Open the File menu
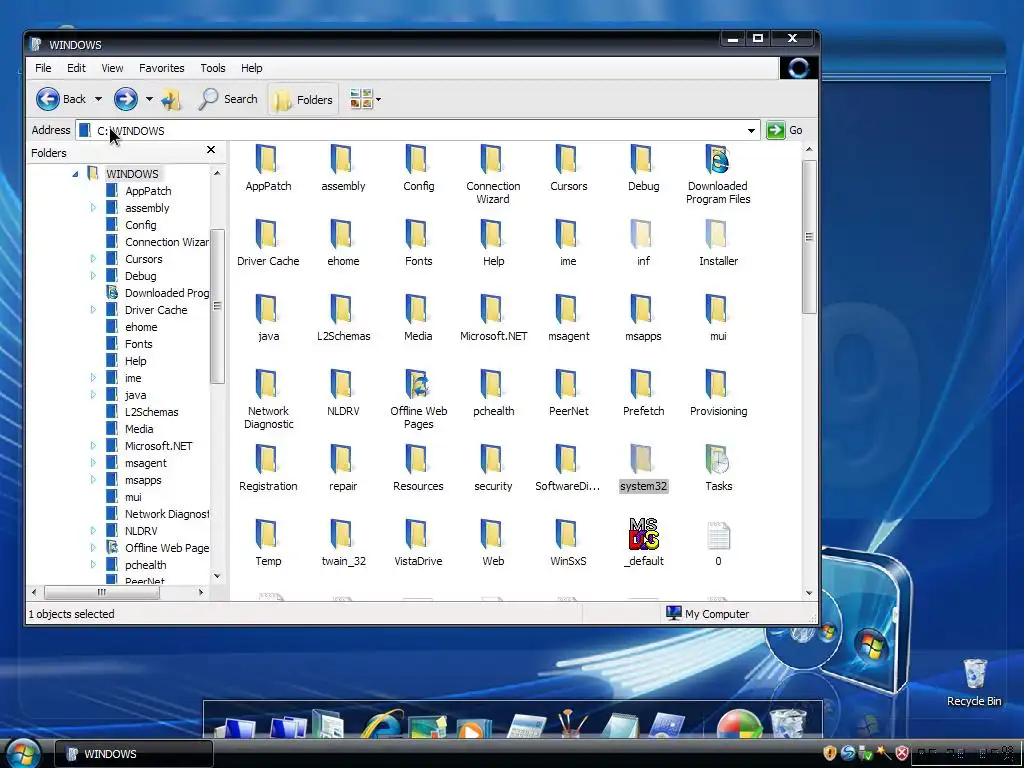Viewport: 1024px width, 768px height. click(x=43, y=68)
